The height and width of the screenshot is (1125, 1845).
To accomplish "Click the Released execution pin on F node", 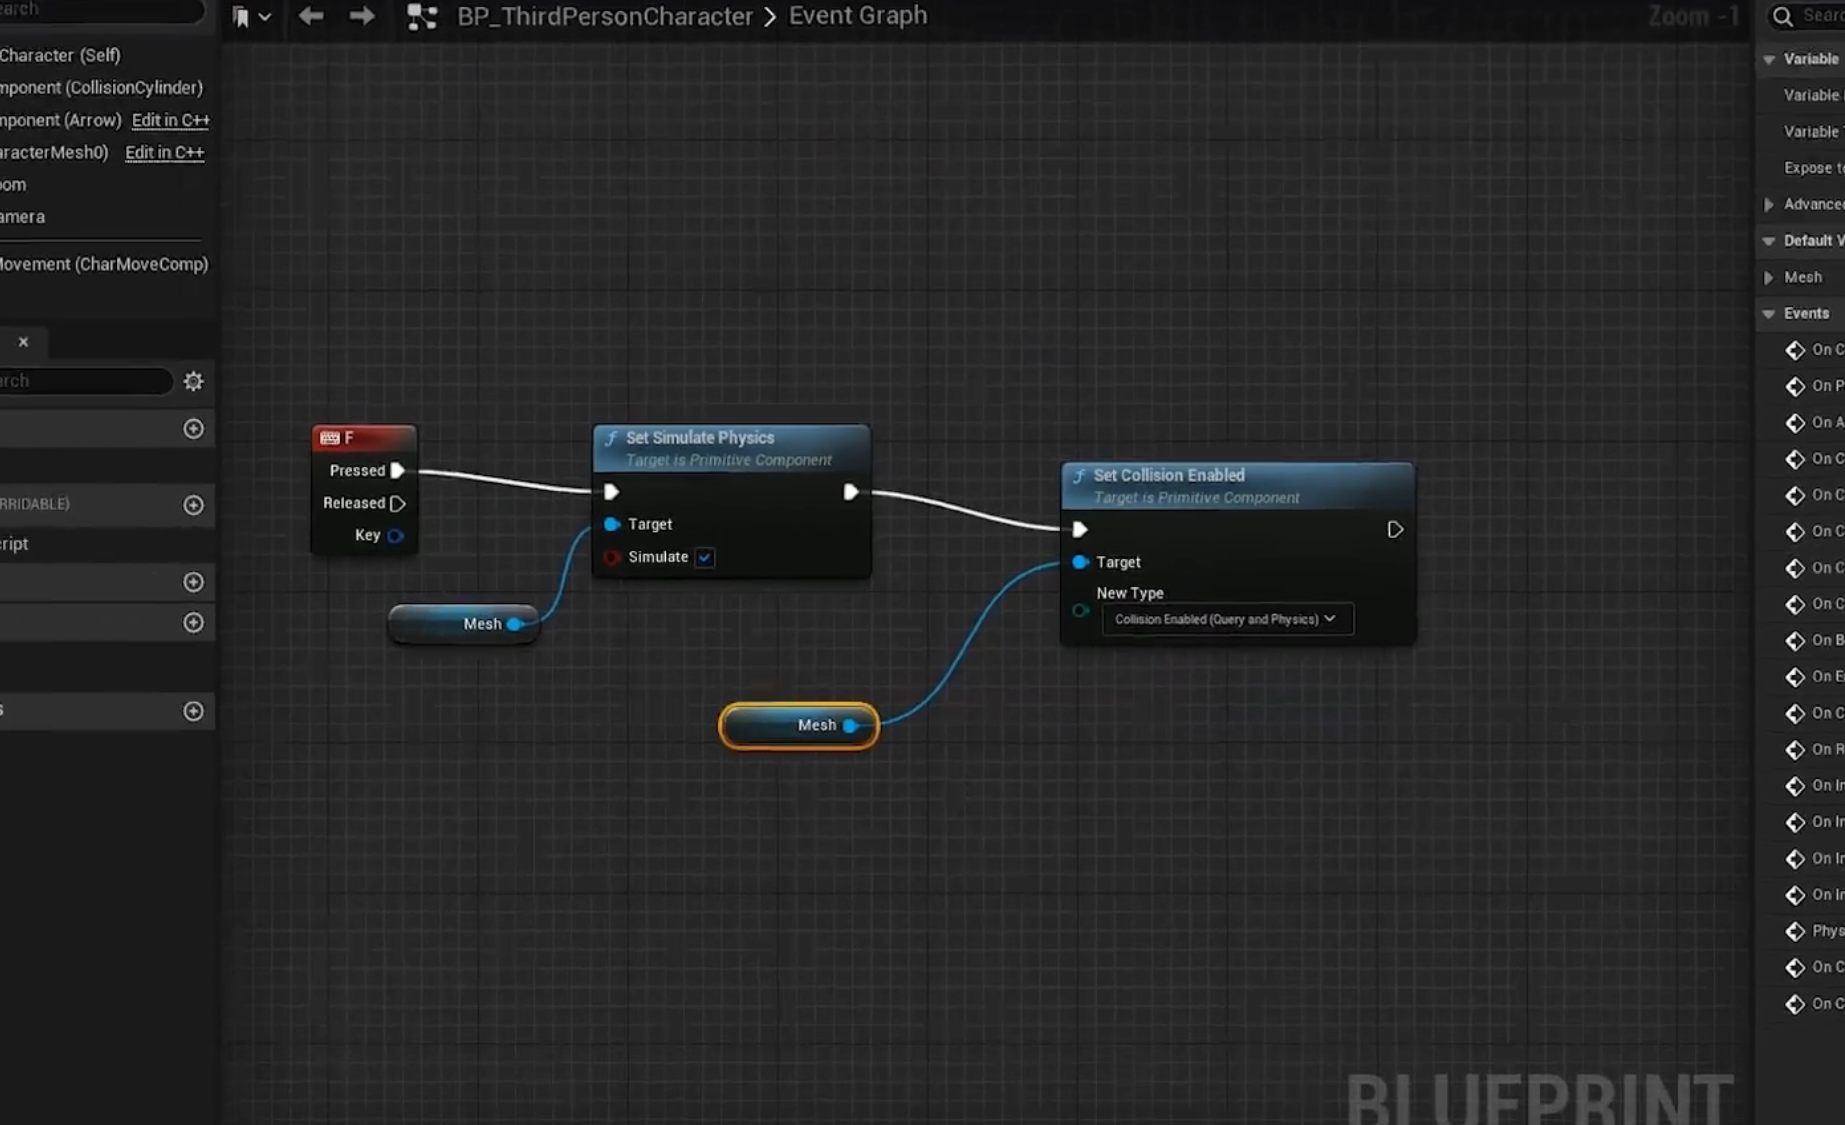I will point(397,503).
